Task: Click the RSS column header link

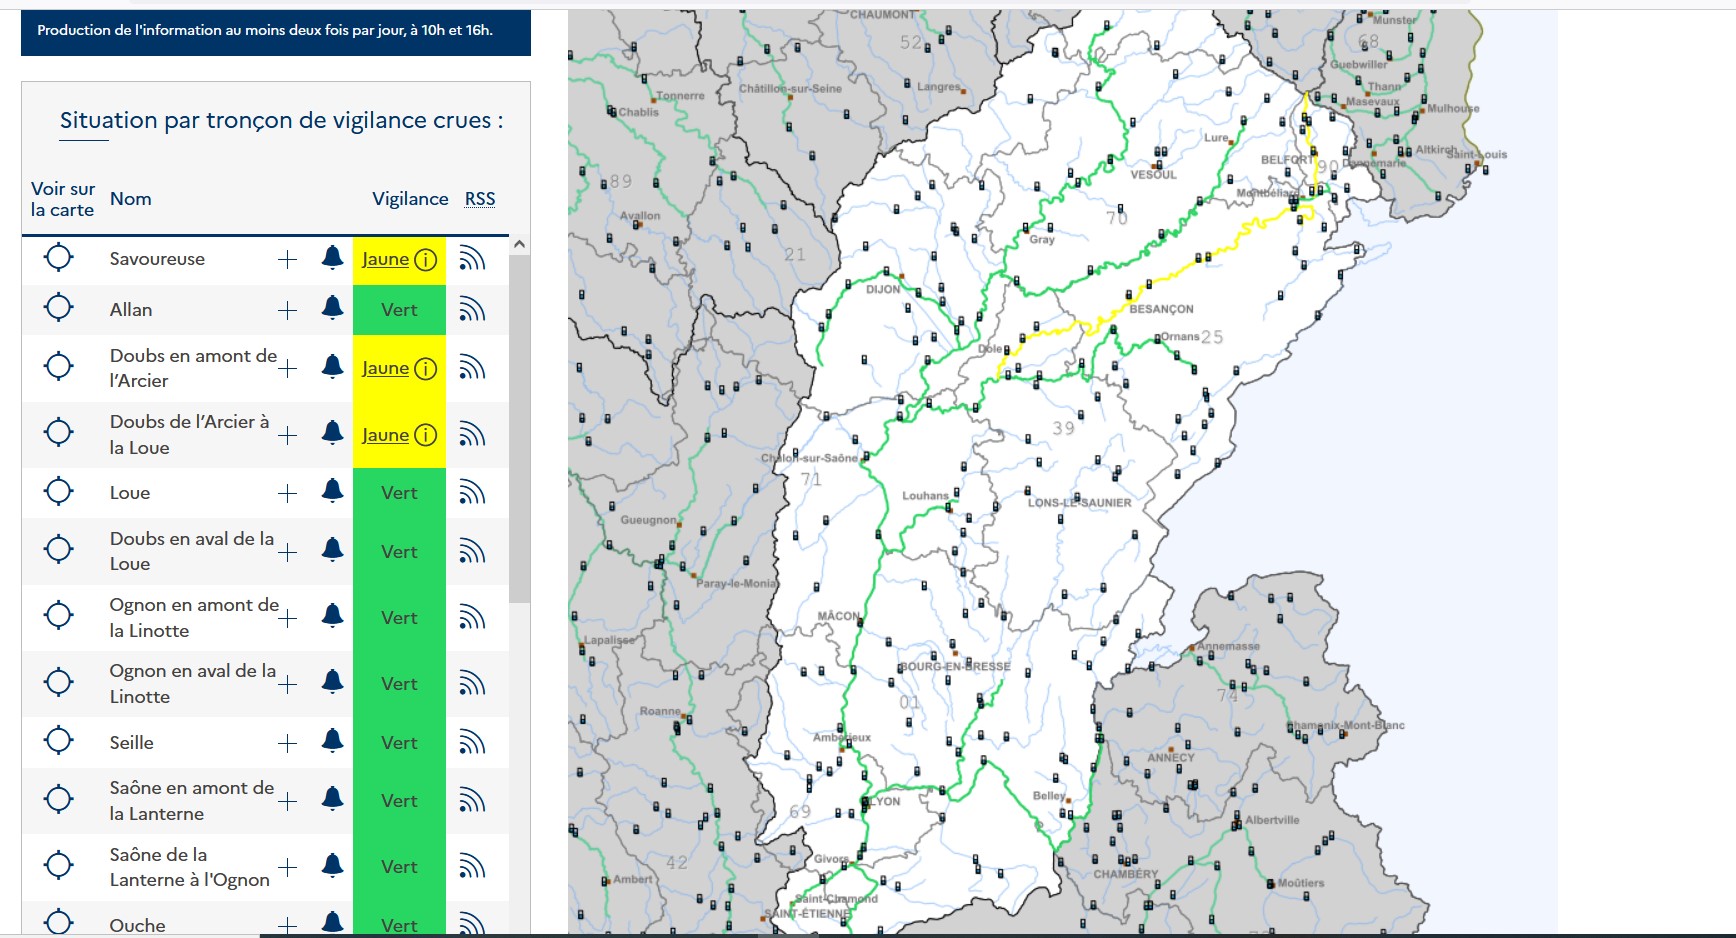Action: 480,199
